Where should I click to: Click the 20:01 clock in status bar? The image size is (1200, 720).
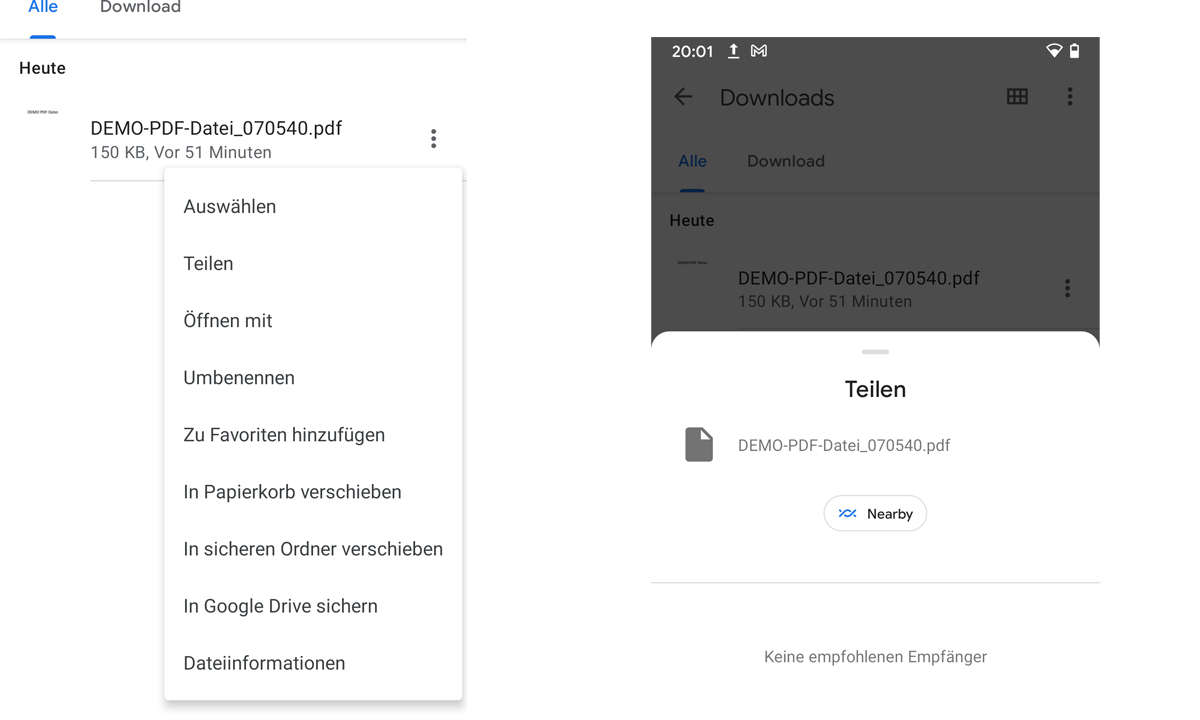[692, 51]
